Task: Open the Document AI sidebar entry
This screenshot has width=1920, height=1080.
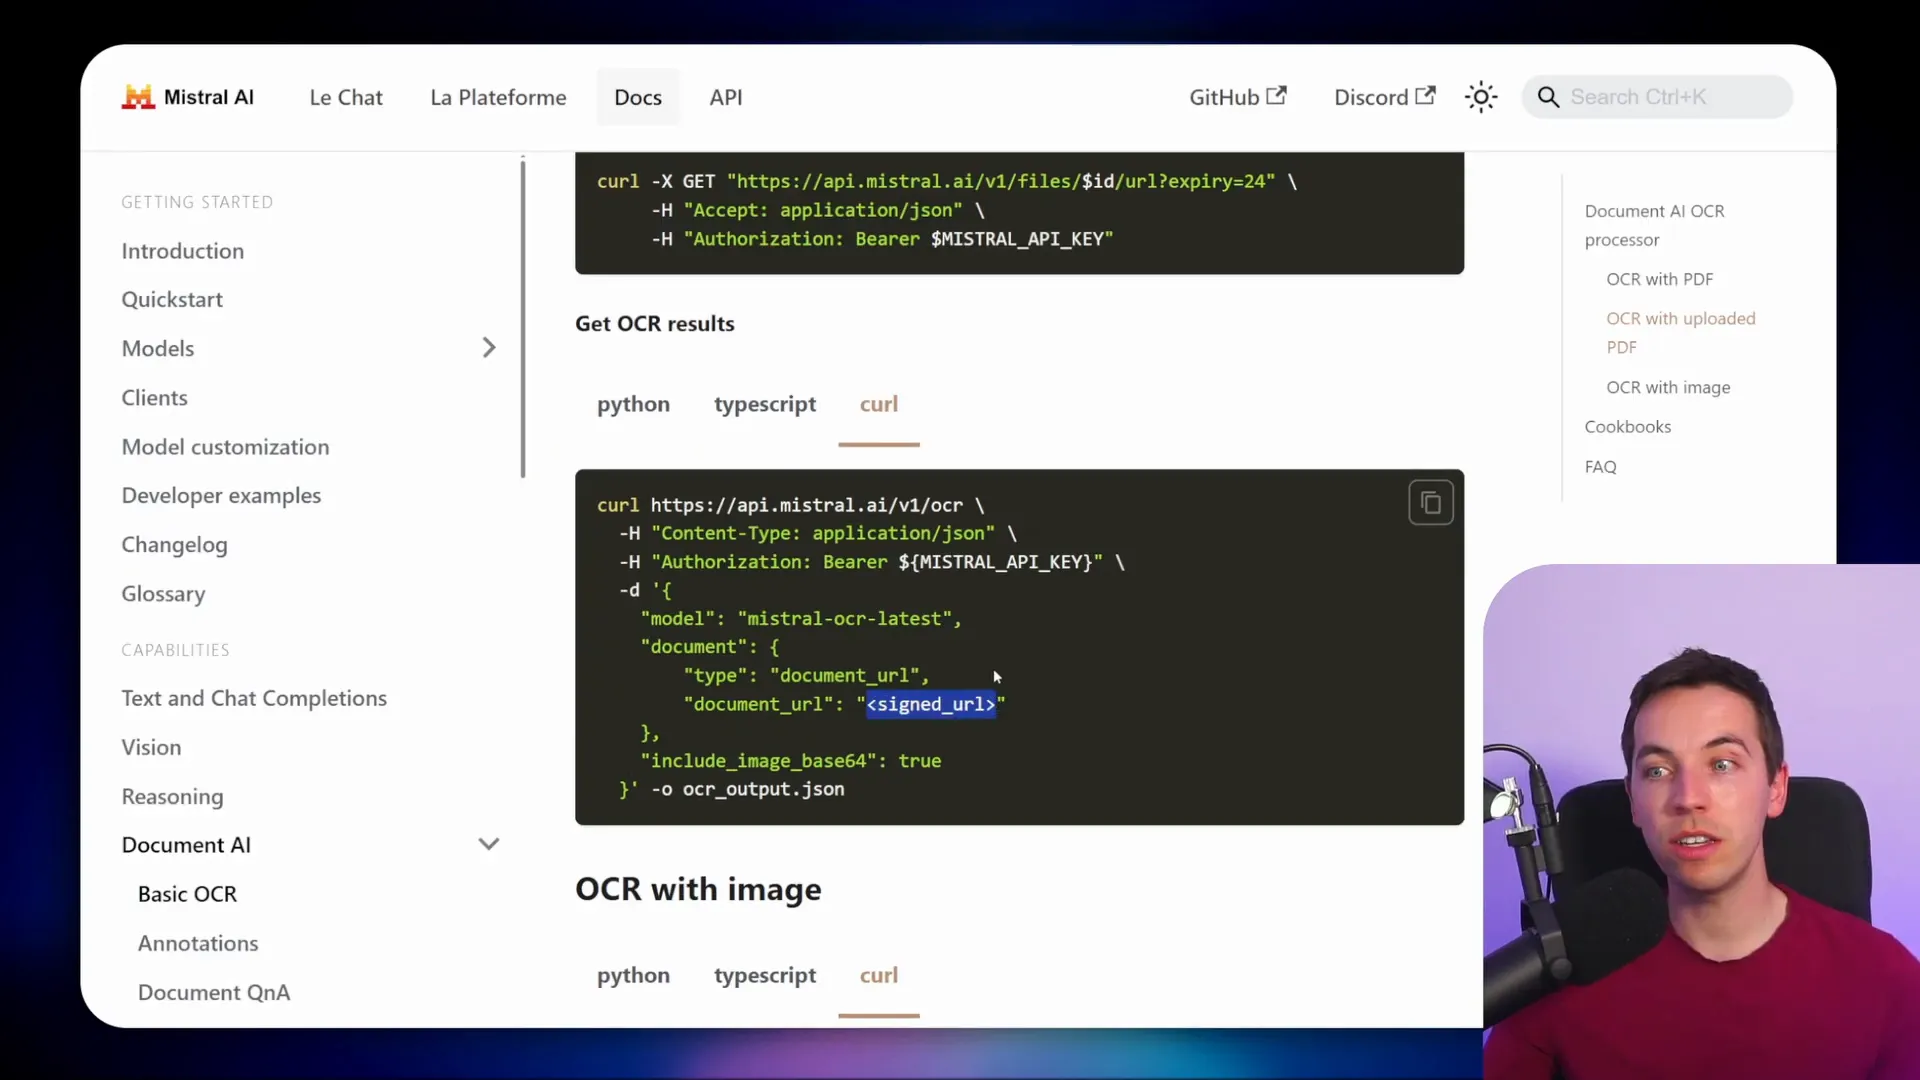Action: click(x=186, y=845)
